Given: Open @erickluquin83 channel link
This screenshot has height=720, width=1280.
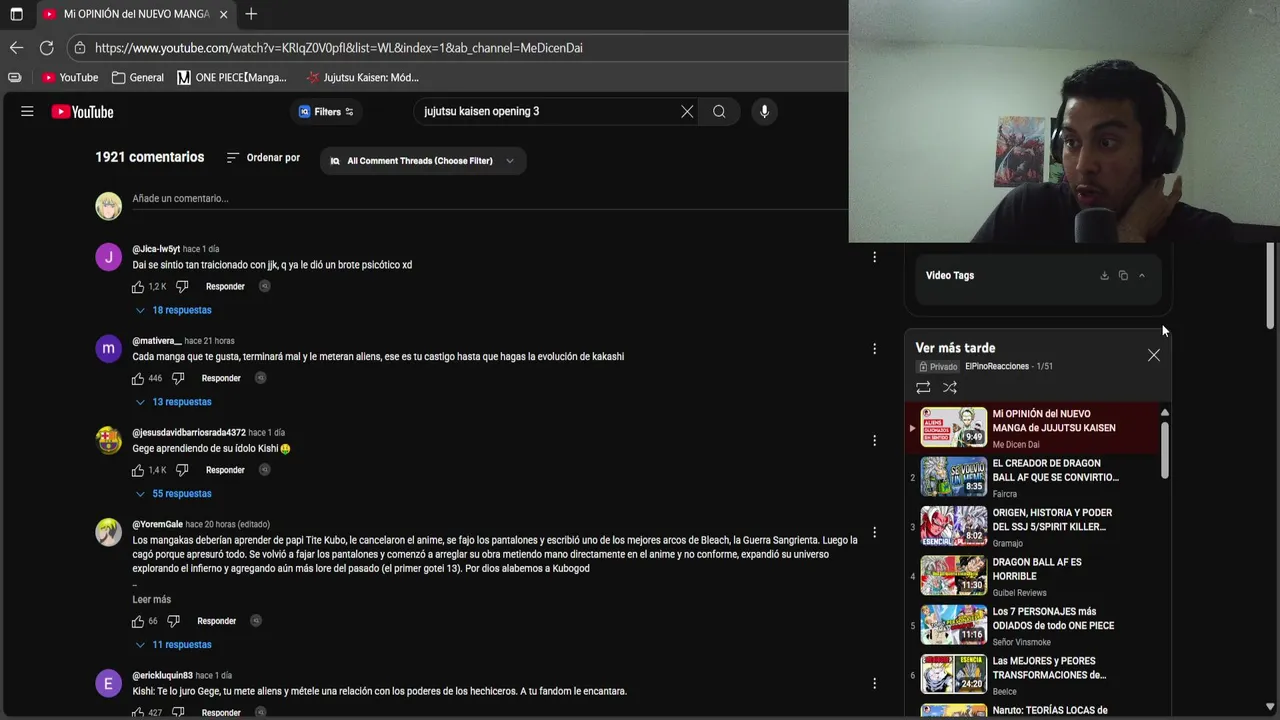Looking at the screenshot, I should click(x=162, y=676).
